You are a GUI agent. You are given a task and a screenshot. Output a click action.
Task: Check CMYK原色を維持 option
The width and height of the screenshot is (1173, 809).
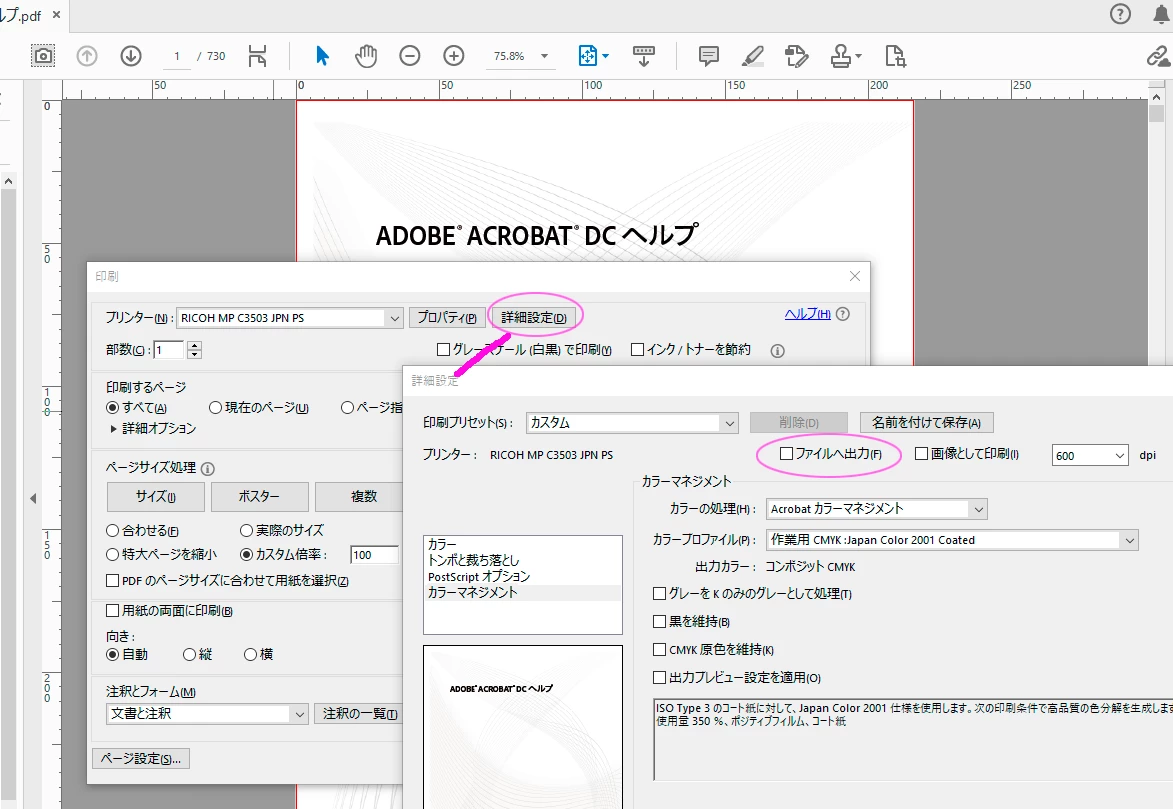coord(659,650)
